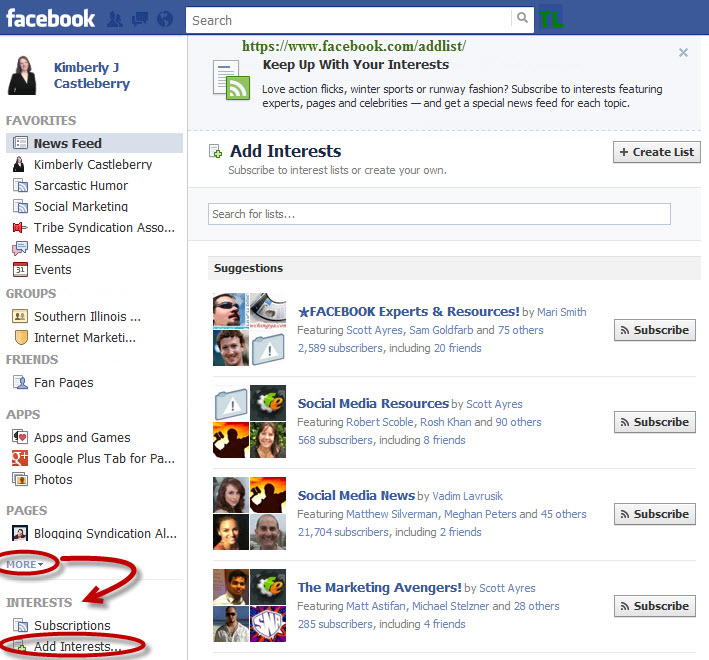Click FACEBOOK Experts list thumbnail collage
This screenshot has height=660, width=709.
[249, 329]
